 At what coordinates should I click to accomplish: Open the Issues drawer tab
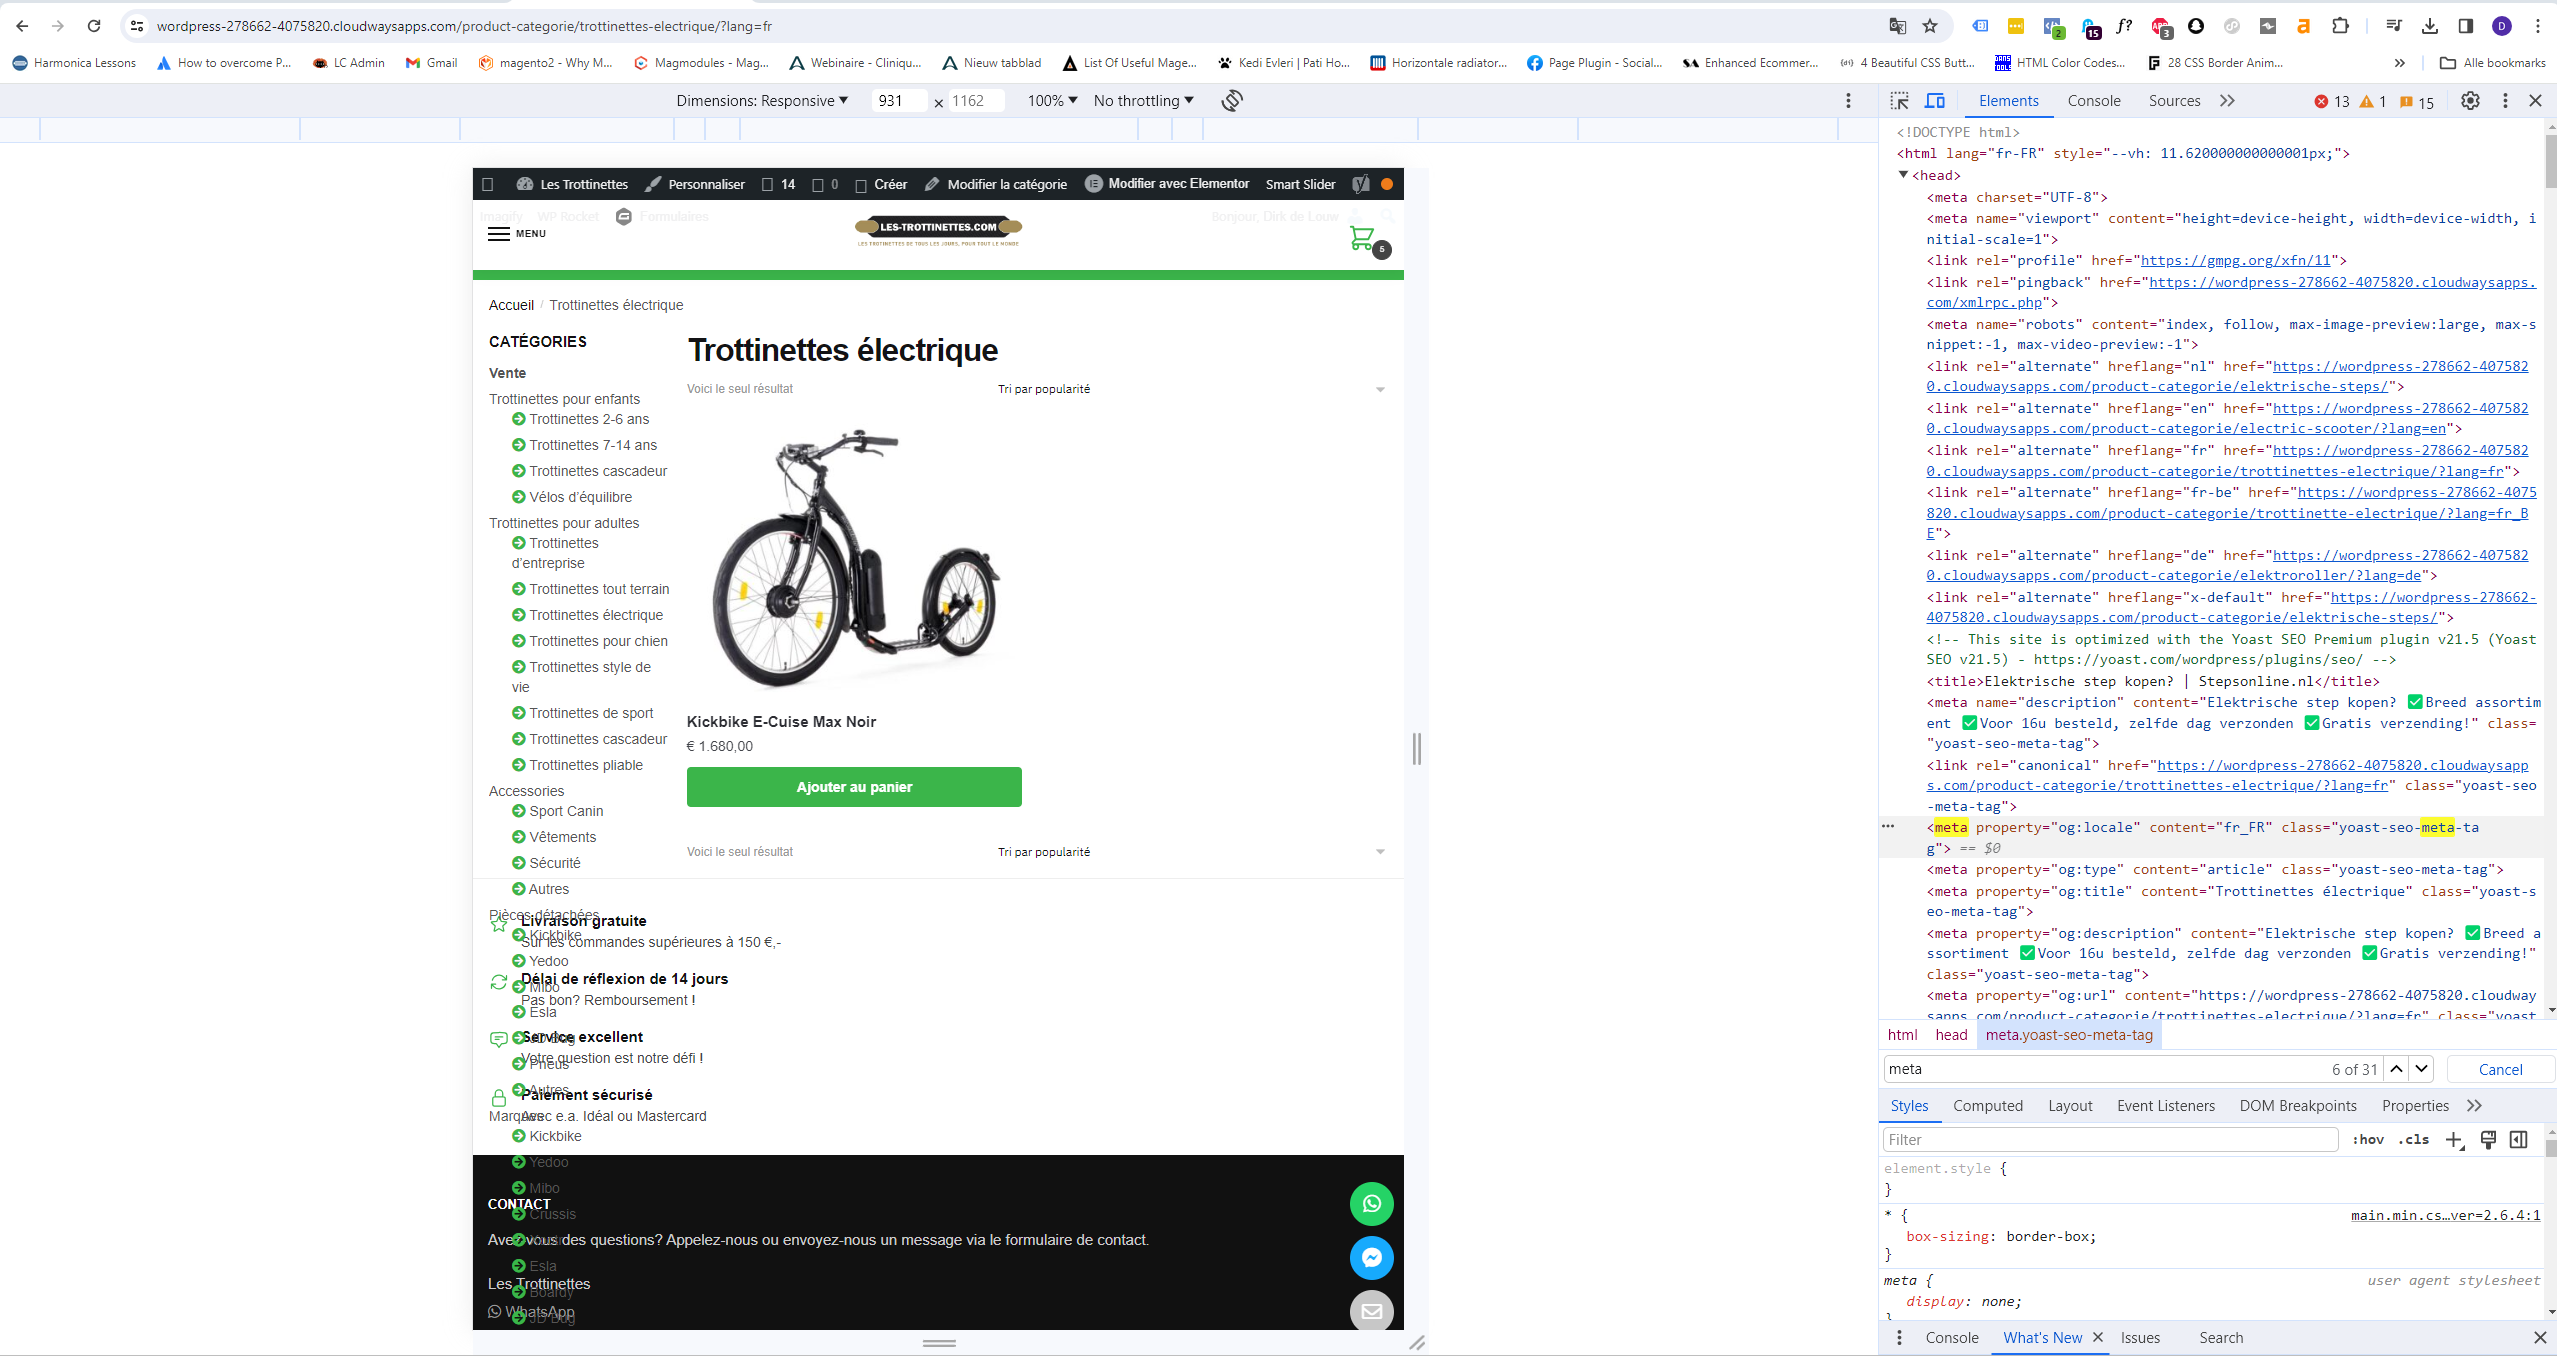coord(2140,1338)
